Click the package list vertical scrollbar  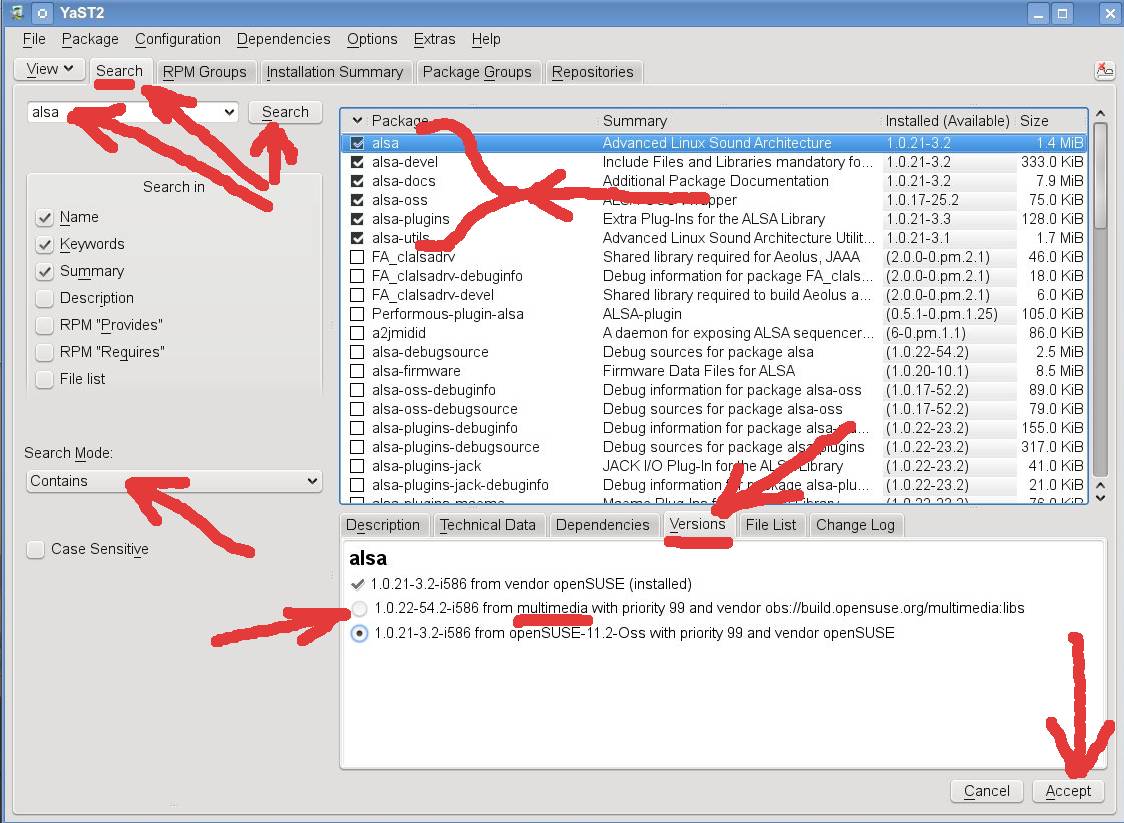[1101, 300]
